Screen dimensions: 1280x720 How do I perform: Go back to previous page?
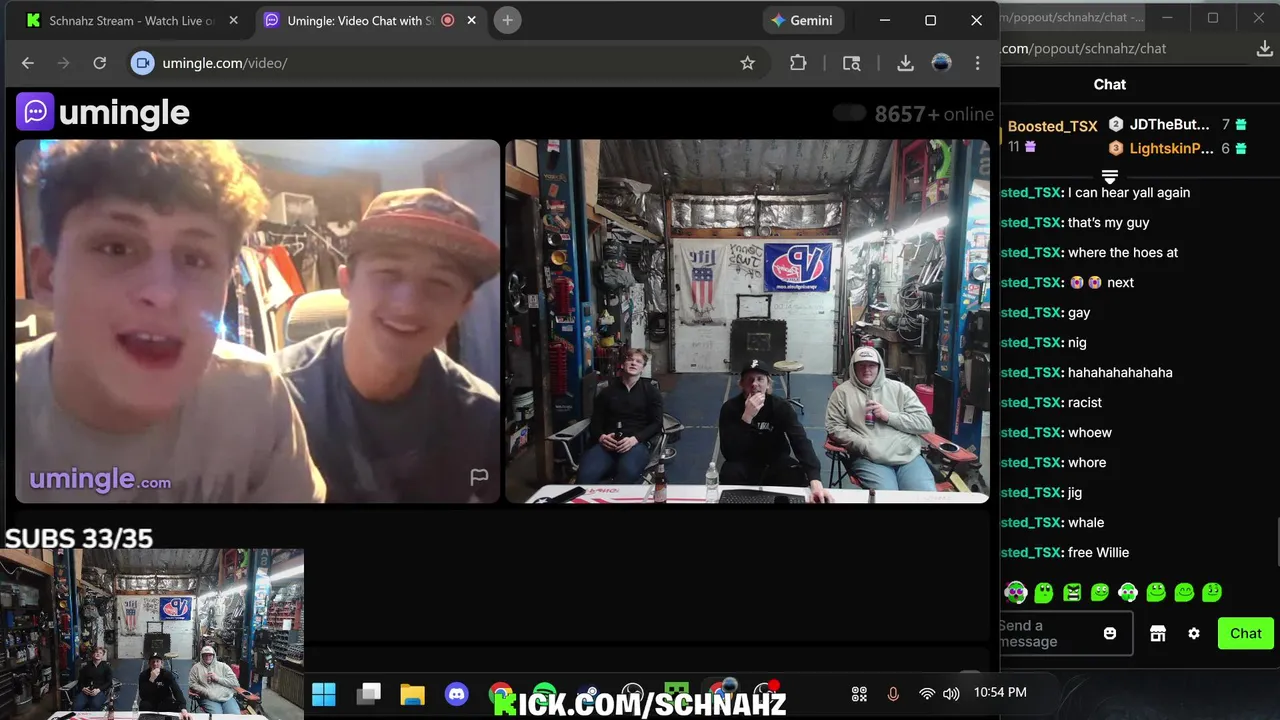coord(28,63)
